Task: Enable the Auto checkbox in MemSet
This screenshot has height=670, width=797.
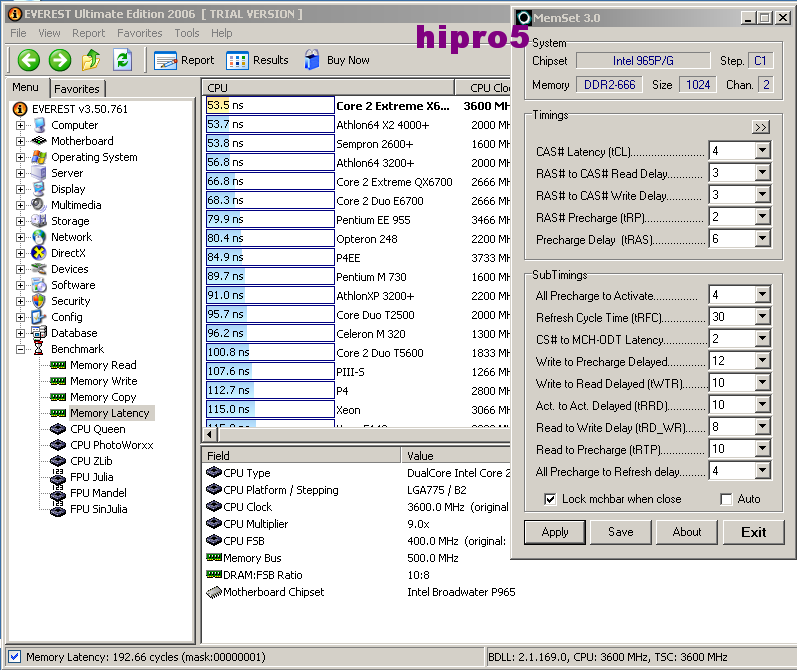Action: point(726,499)
